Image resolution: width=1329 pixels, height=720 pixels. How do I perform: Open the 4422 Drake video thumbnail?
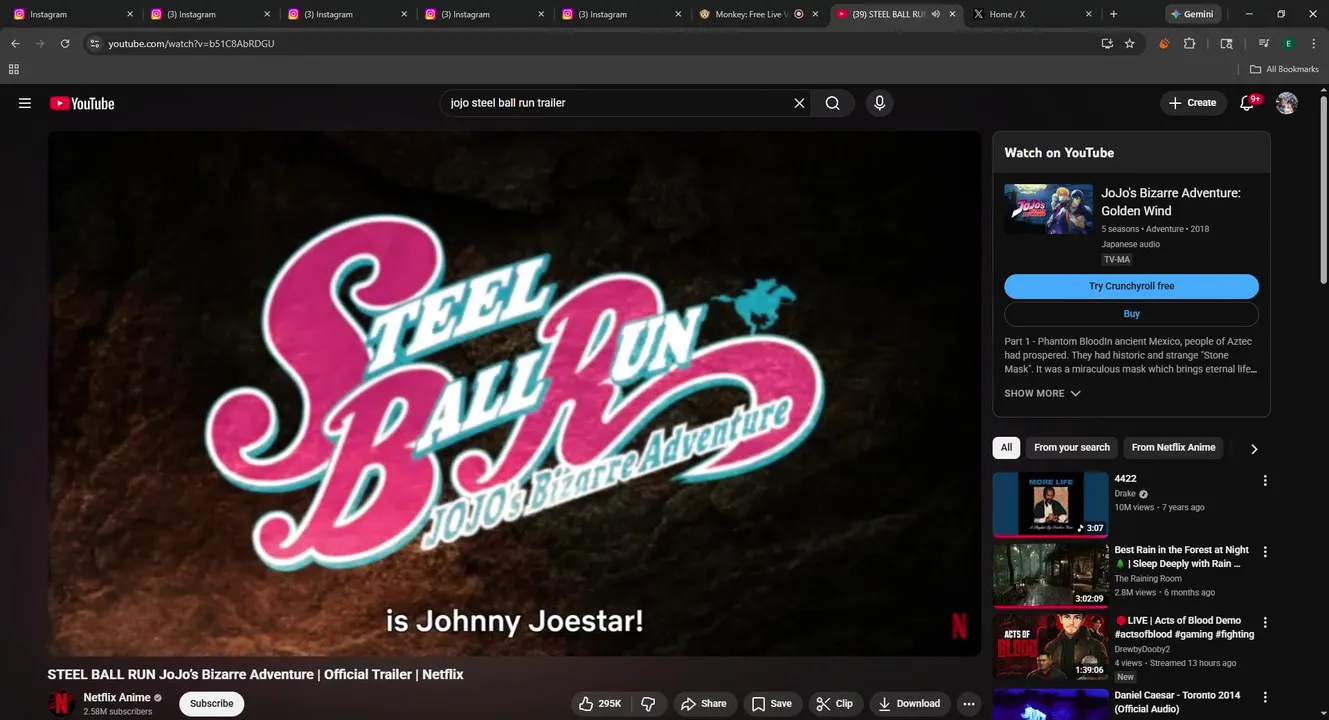(1050, 505)
